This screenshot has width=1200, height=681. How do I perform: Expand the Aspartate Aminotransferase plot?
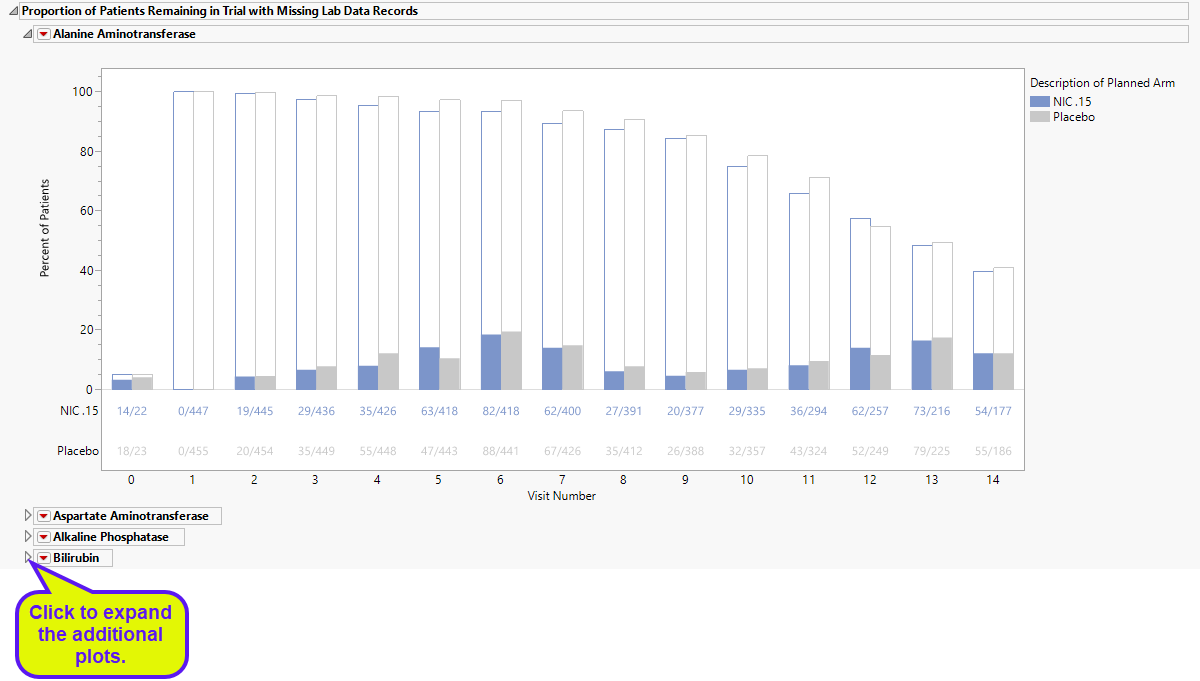28,516
